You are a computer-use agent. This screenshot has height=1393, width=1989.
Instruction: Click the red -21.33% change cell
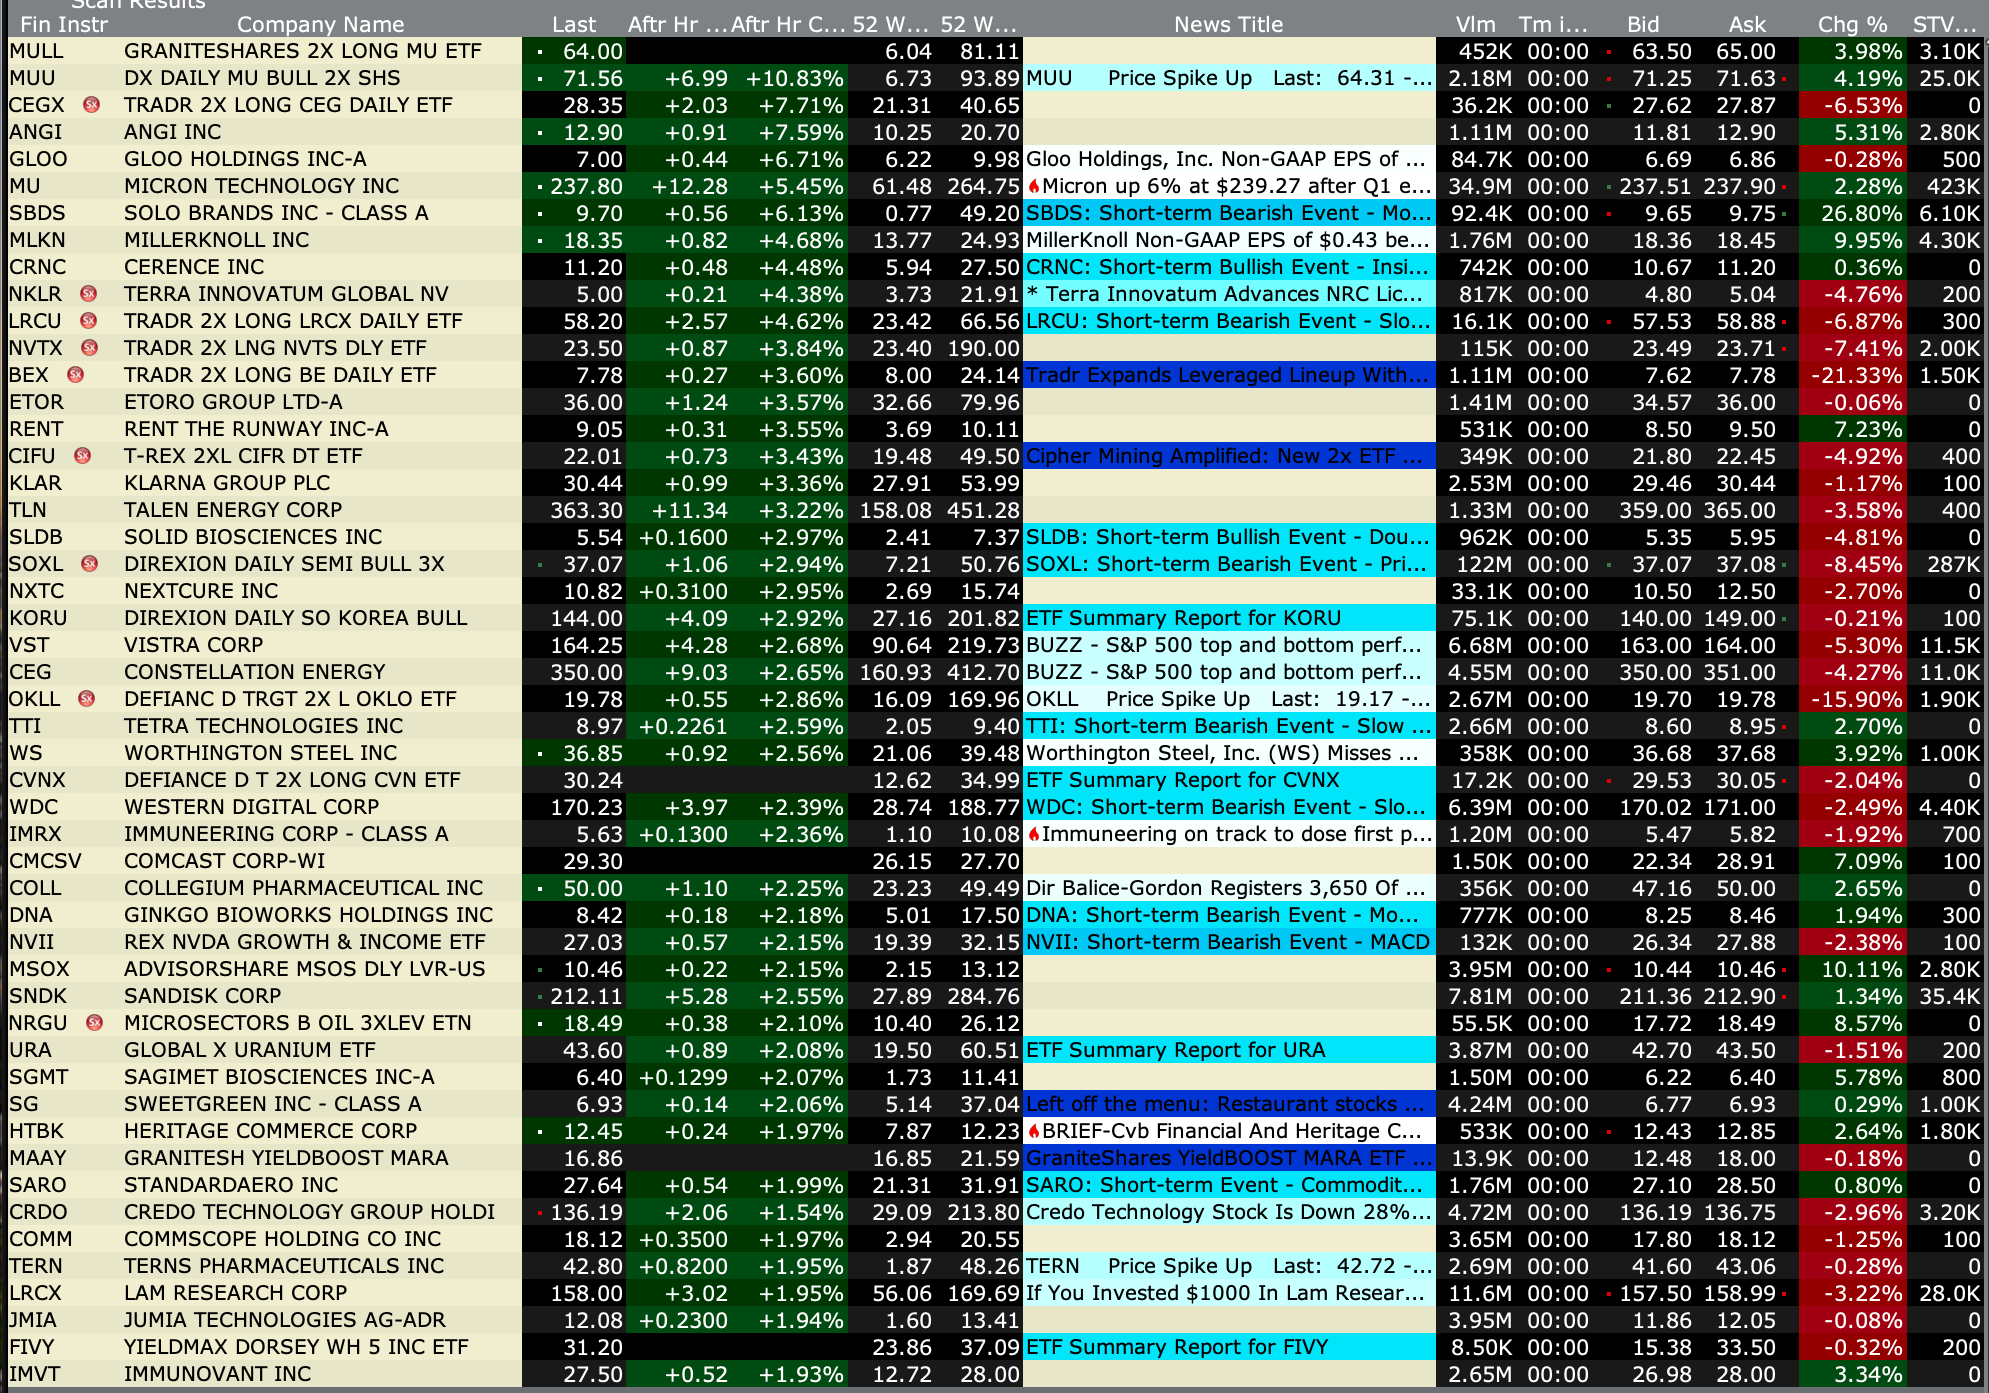point(1855,376)
